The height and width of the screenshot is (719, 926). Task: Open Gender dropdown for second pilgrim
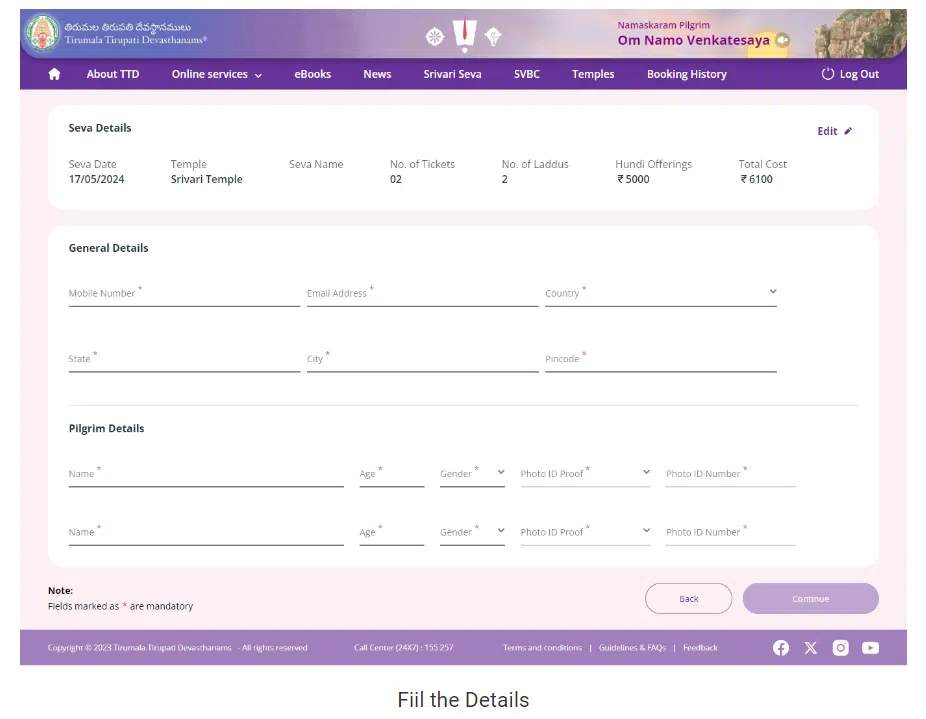click(x=472, y=532)
